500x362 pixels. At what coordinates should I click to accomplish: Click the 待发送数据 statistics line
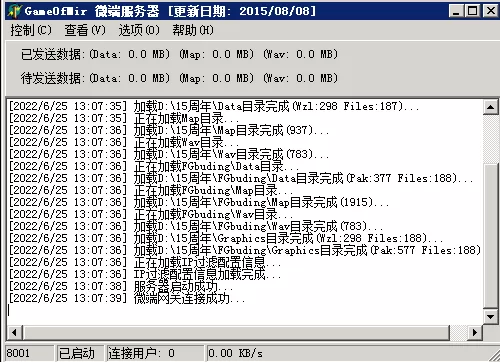(179, 78)
